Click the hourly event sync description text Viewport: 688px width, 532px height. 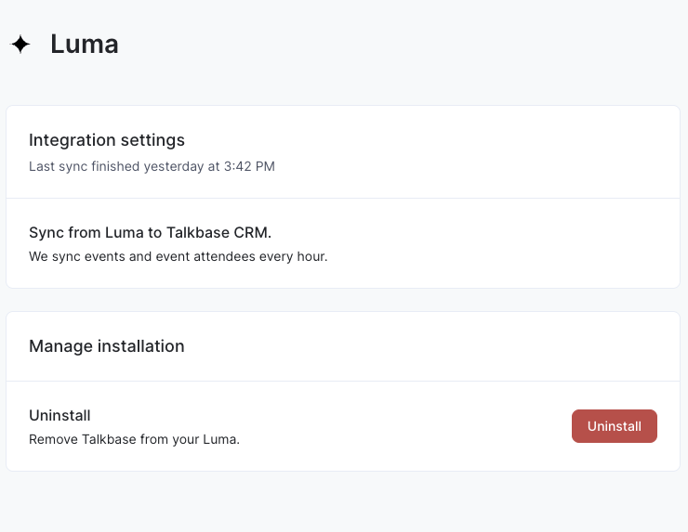pos(178,256)
